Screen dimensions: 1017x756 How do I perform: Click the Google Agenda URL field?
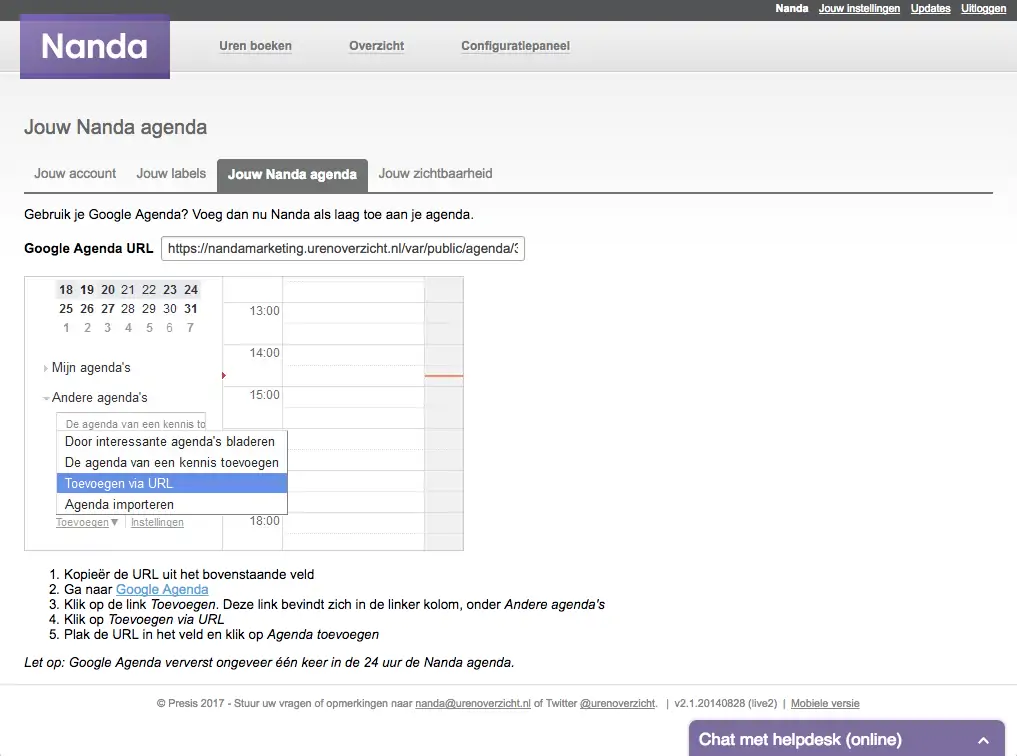pos(342,249)
